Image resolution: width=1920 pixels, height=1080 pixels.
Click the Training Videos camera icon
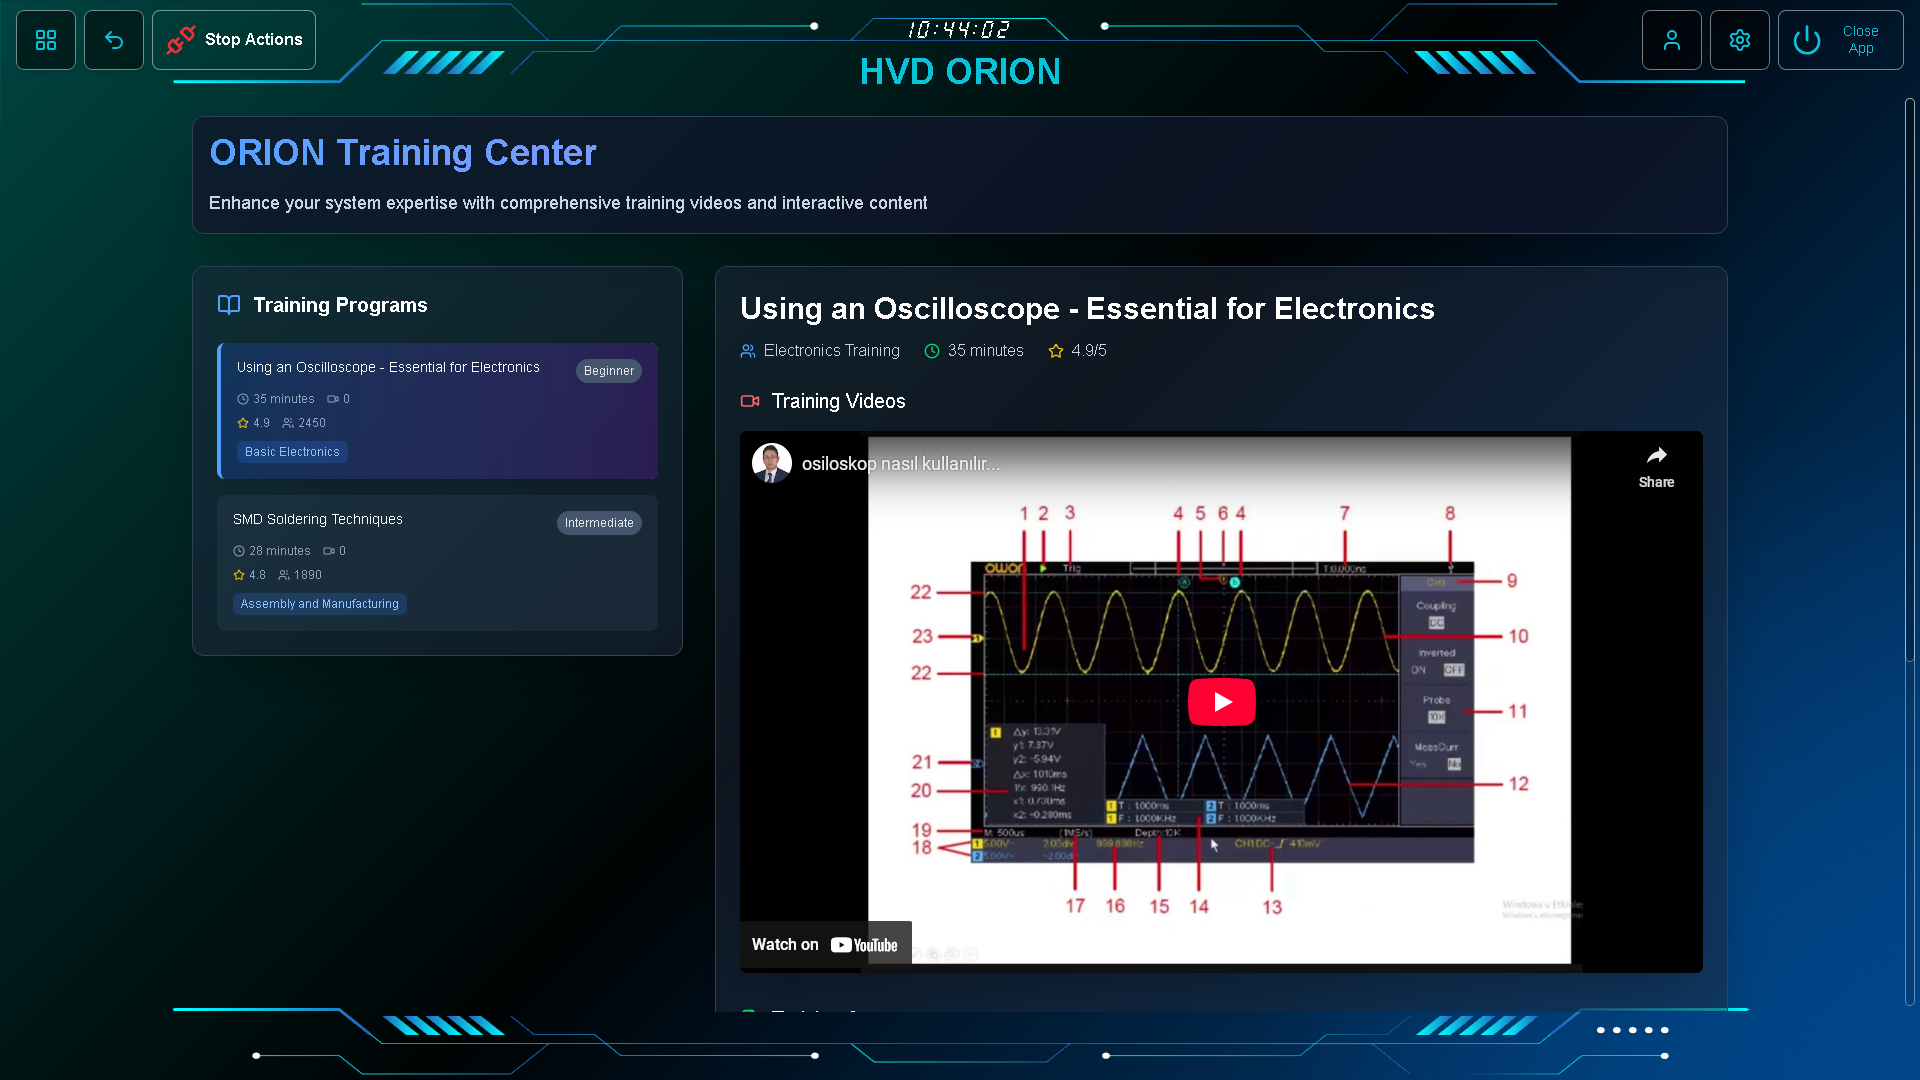(750, 401)
